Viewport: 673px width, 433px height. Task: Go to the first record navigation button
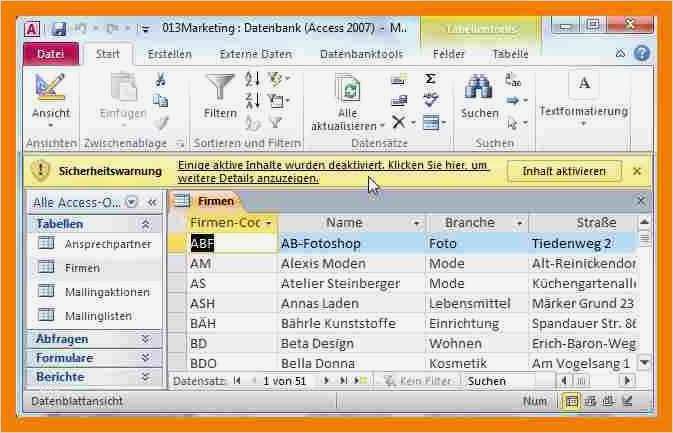click(x=237, y=381)
